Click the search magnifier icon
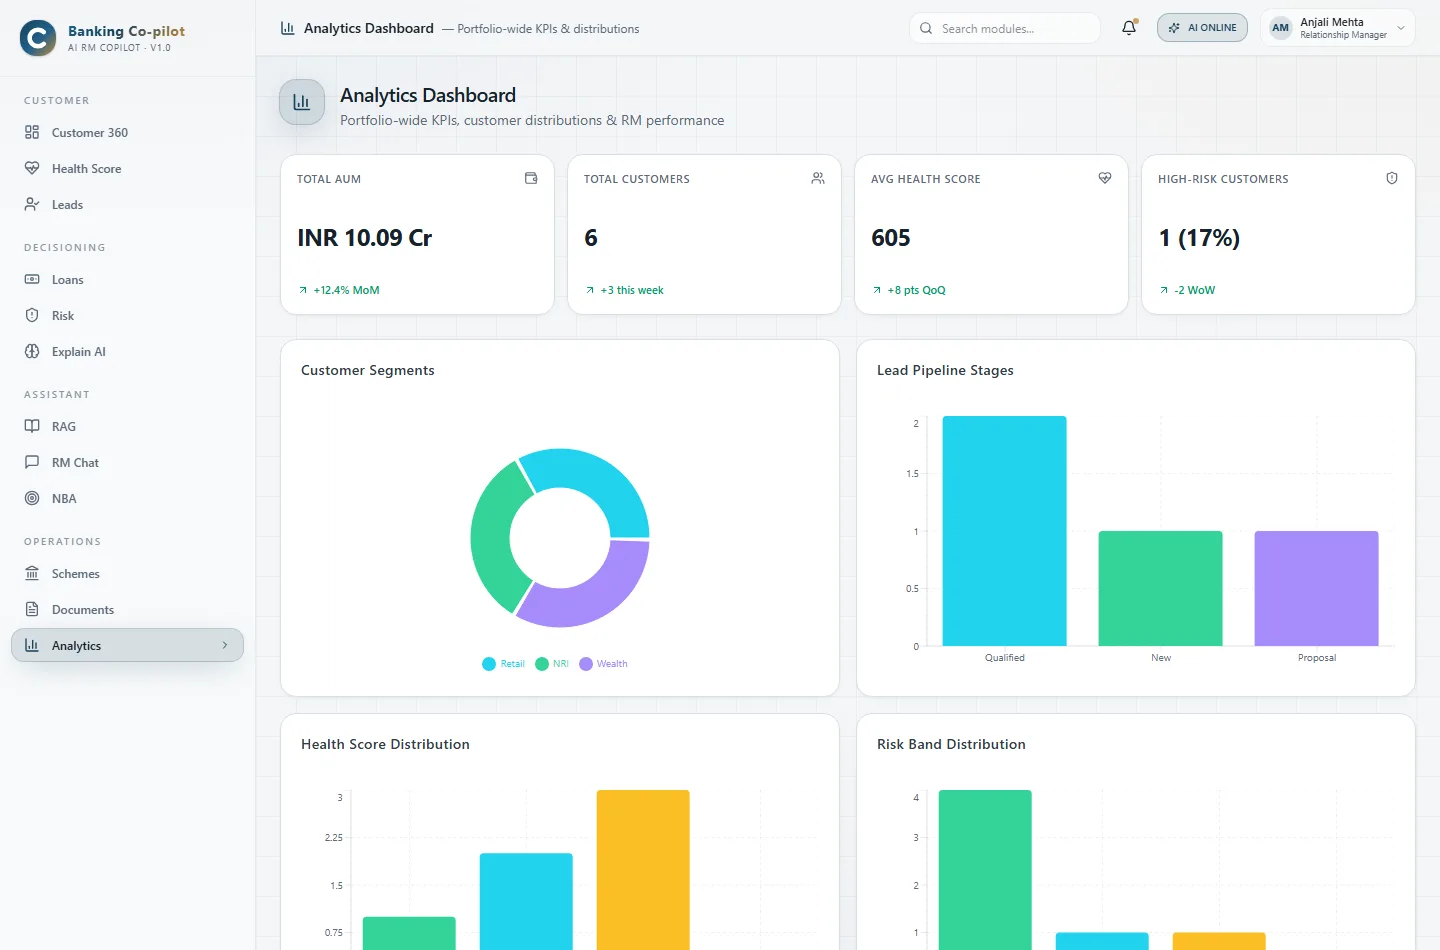Image resolution: width=1440 pixels, height=950 pixels. 926,28
